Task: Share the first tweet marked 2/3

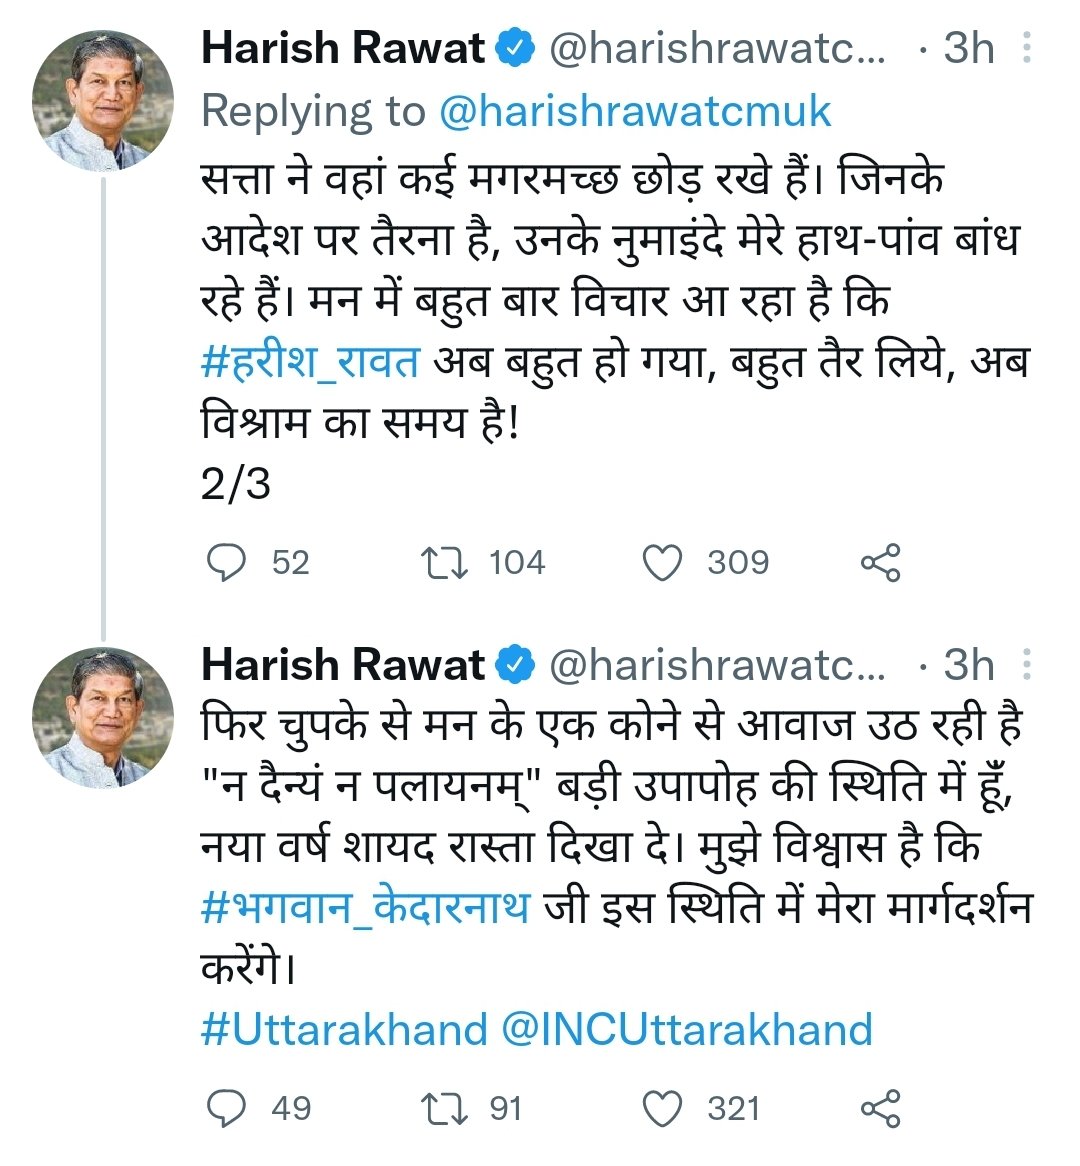Action: pos(880,563)
